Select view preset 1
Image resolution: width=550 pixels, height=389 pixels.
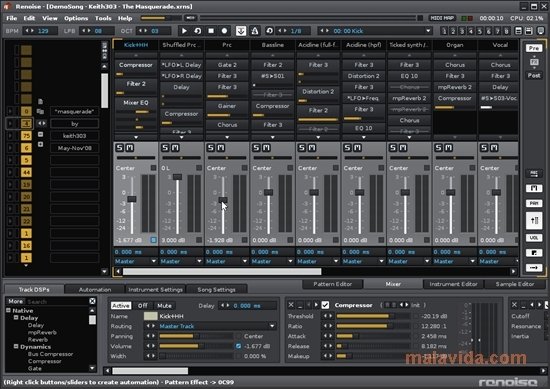point(444,31)
